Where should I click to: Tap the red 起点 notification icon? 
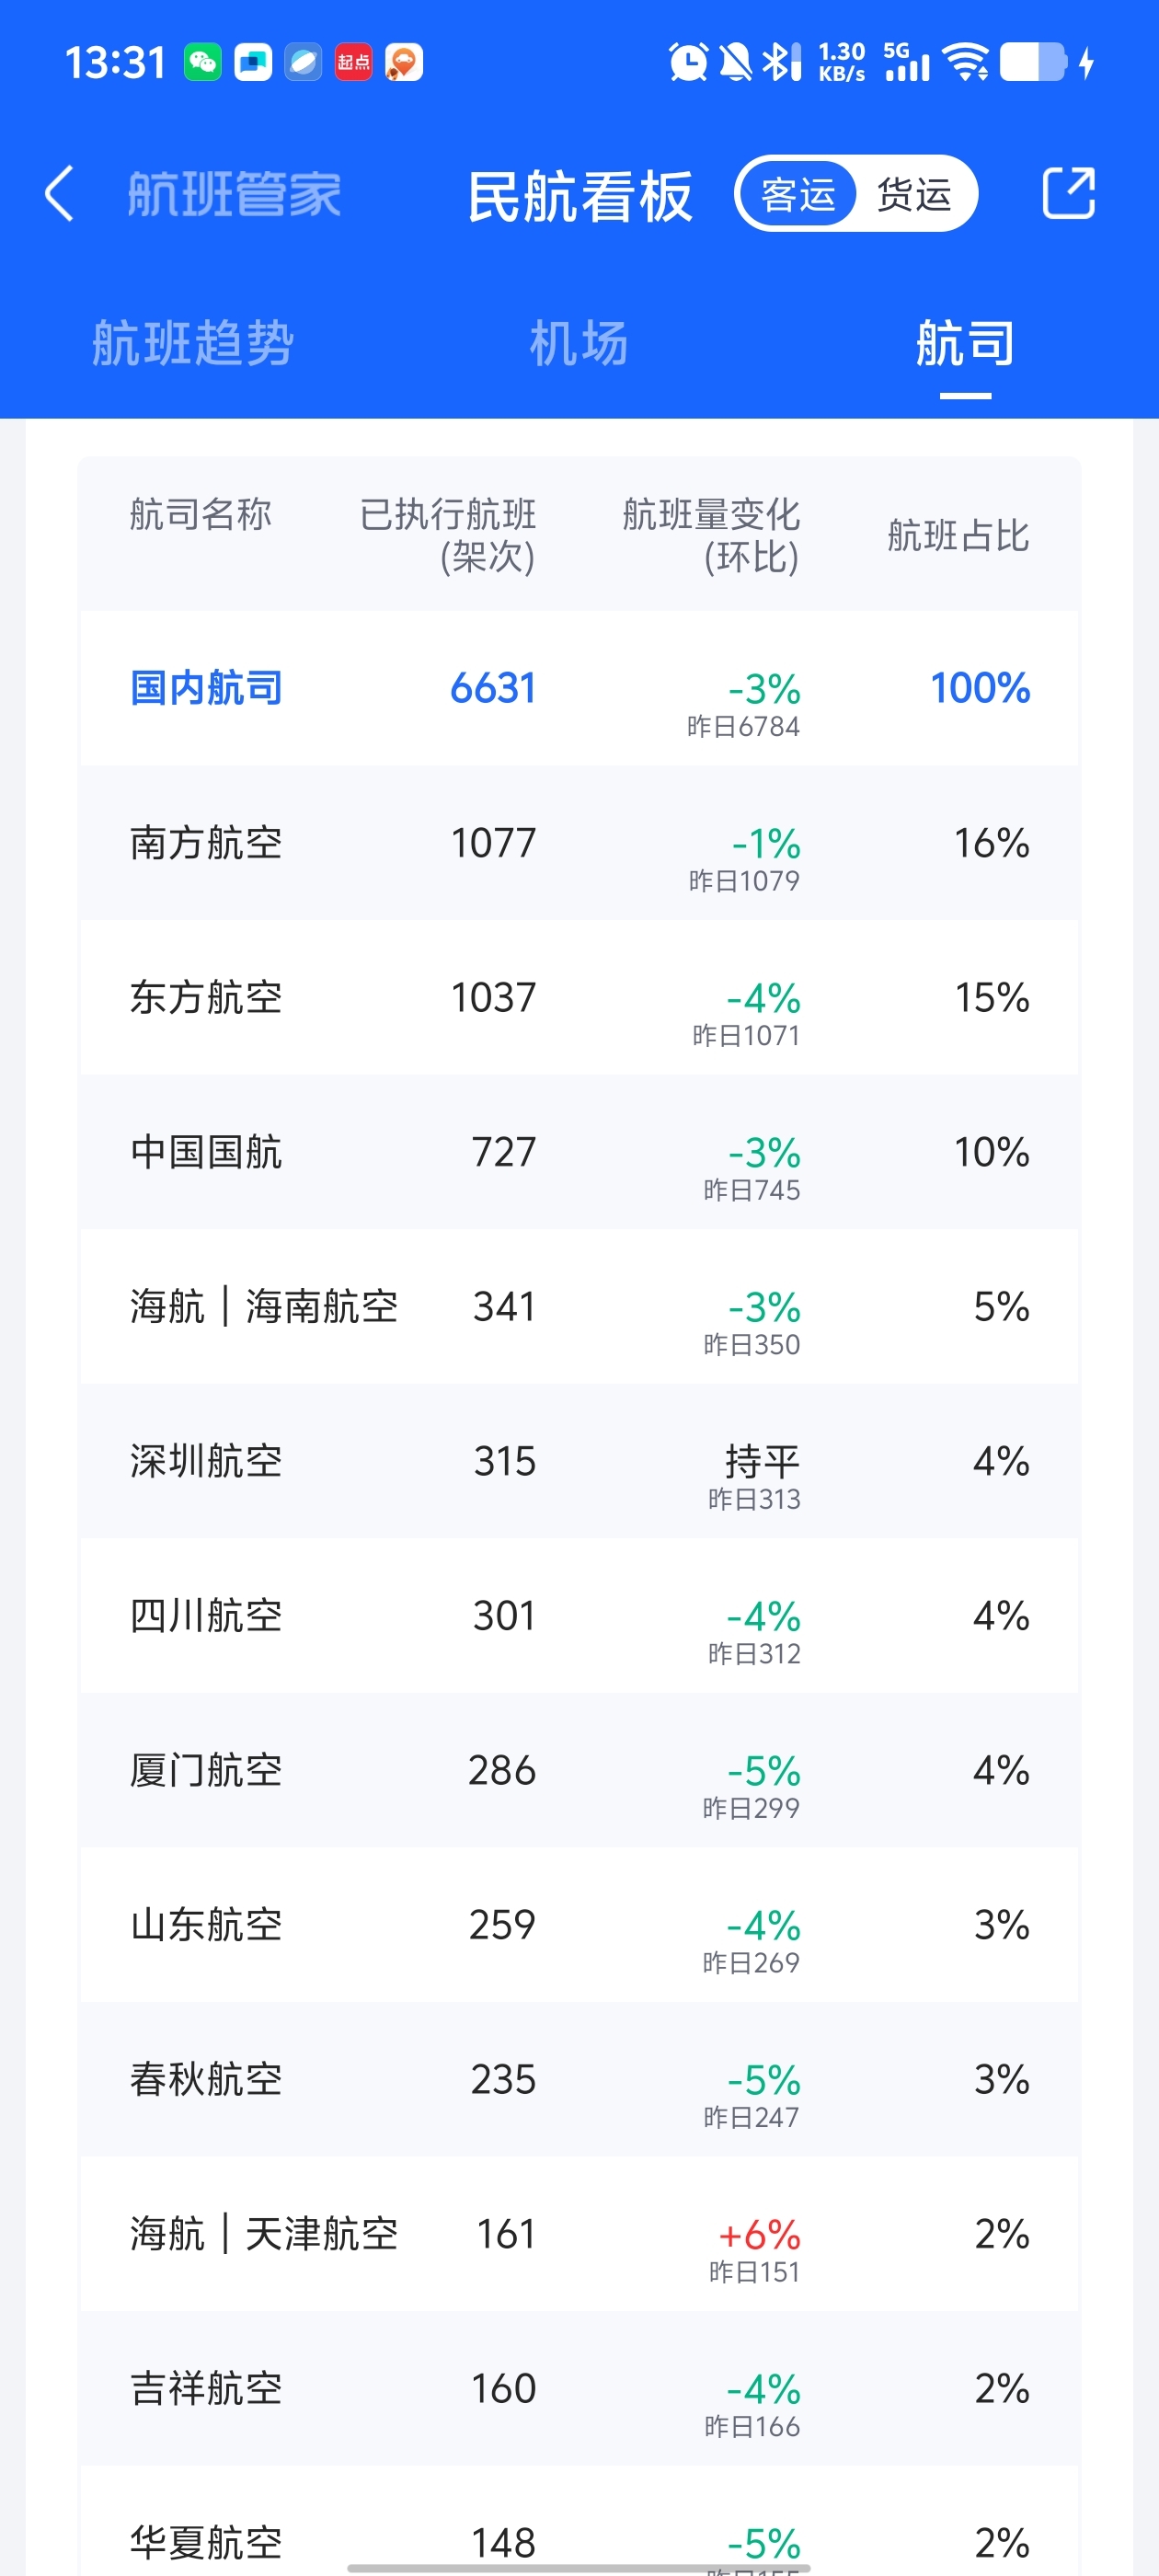tap(353, 63)
